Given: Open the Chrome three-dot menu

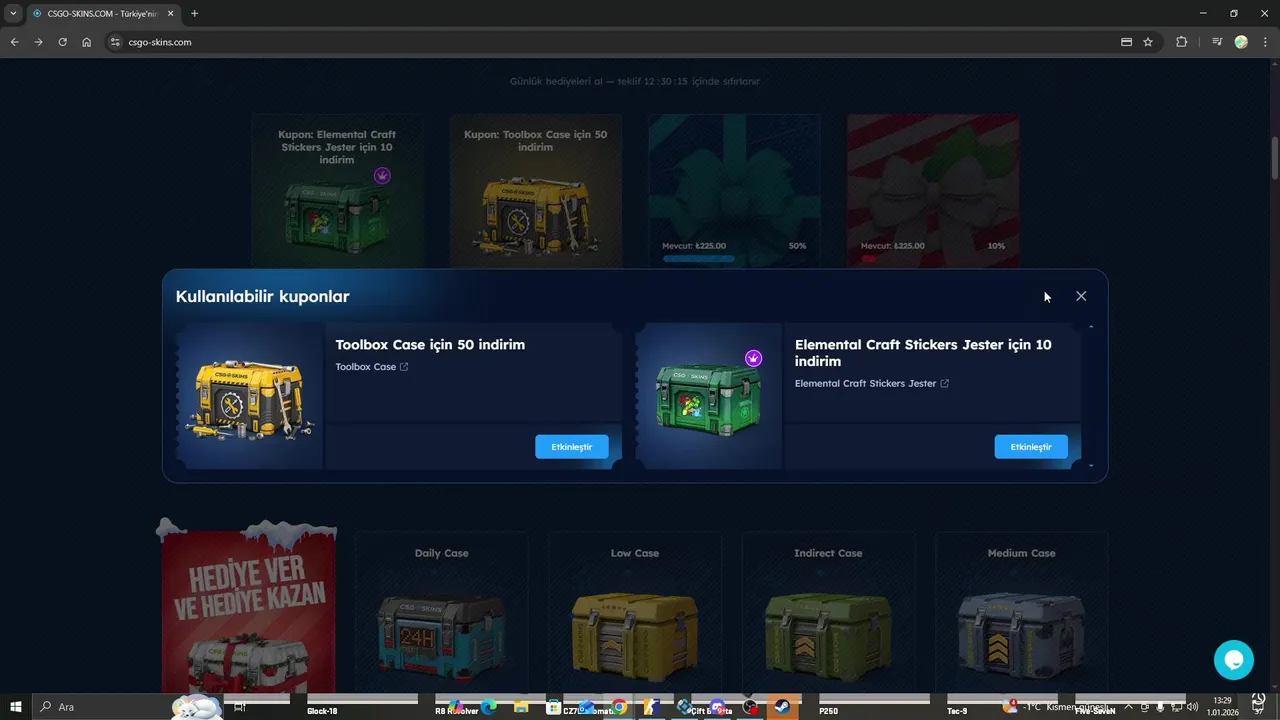Looking at the screenshot, I should click(x=1265, y=42).
